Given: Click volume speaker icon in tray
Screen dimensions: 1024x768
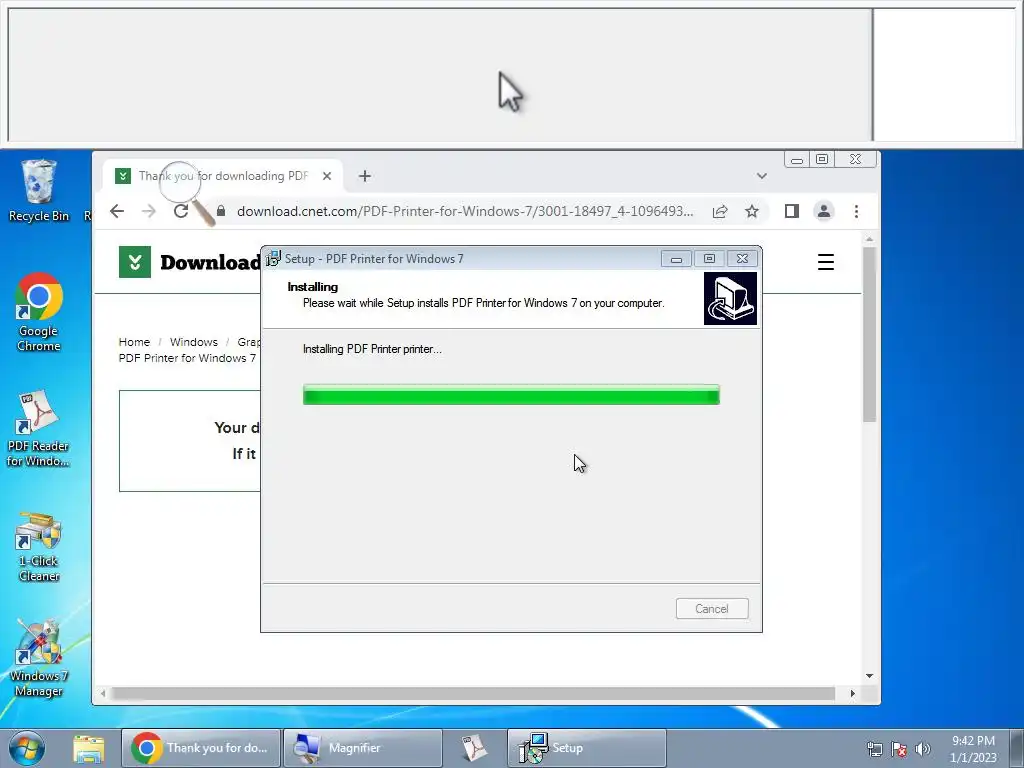Looking at the screenshot, I should [x=923, y=749].
